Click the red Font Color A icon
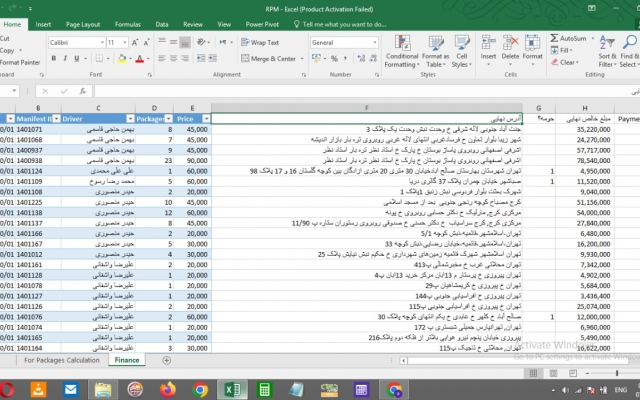This screenshot has width=640, height=400. [x=140, y=59]
